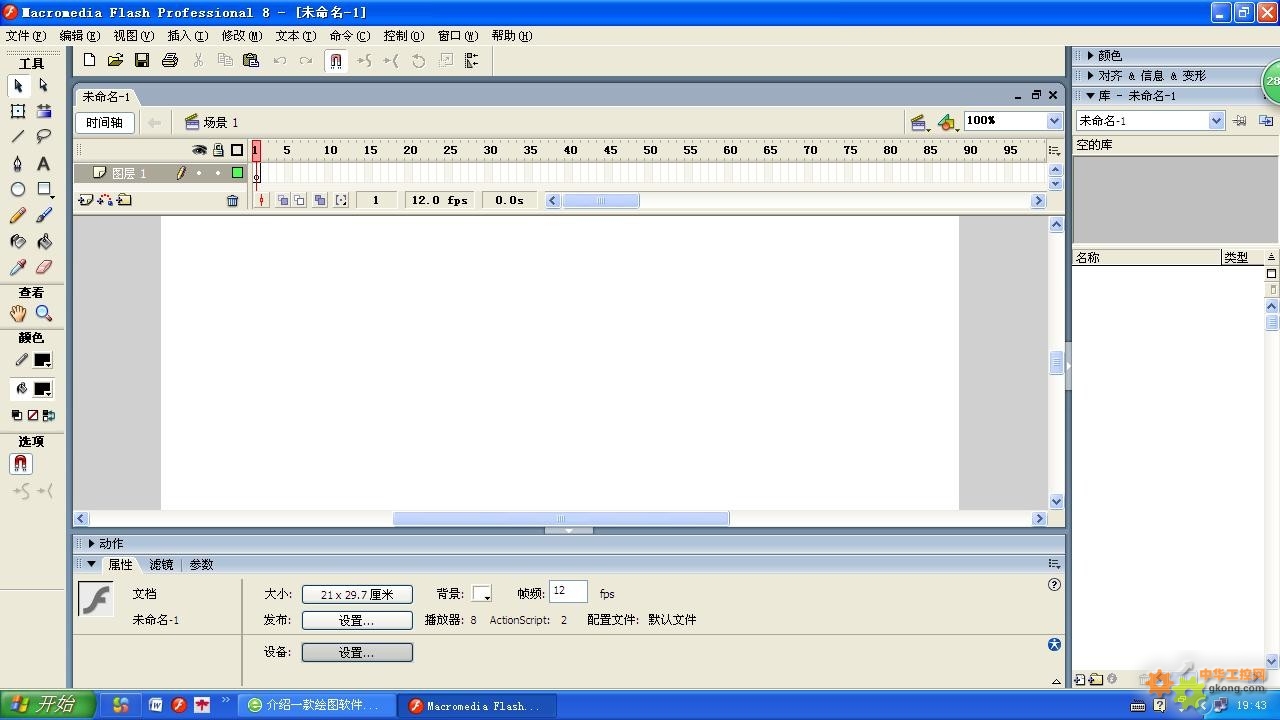The width and height of the screenshot is (1280, 720).
Task: Collapse the 库 - 未命名-1 panel
Action: 1091,96
